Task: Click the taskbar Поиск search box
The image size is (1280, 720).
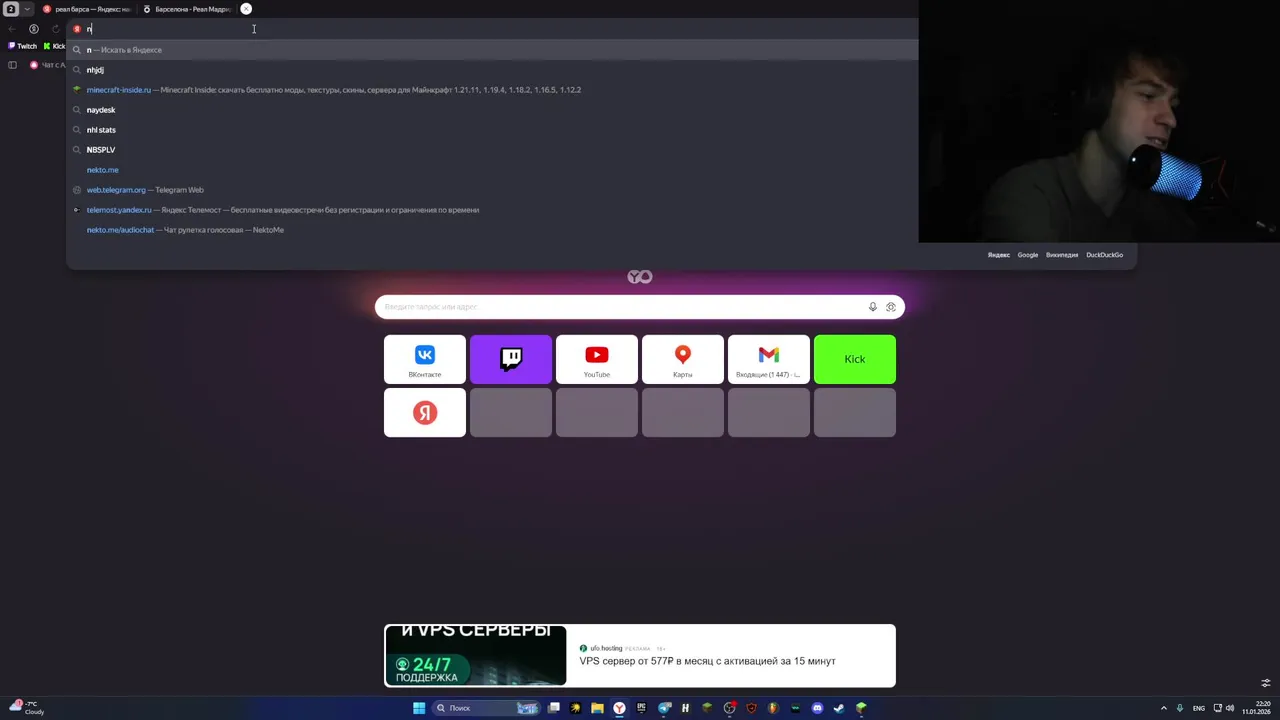Action: click(x=486, y=708)
